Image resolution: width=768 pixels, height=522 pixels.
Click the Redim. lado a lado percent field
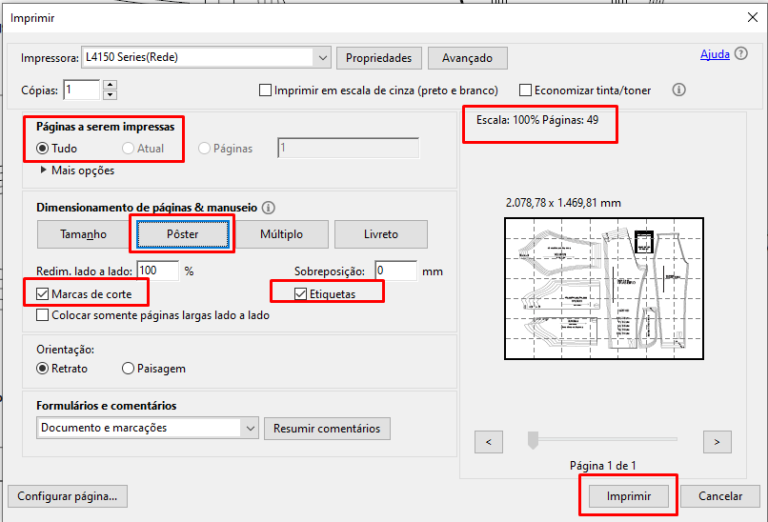point(158,271)
